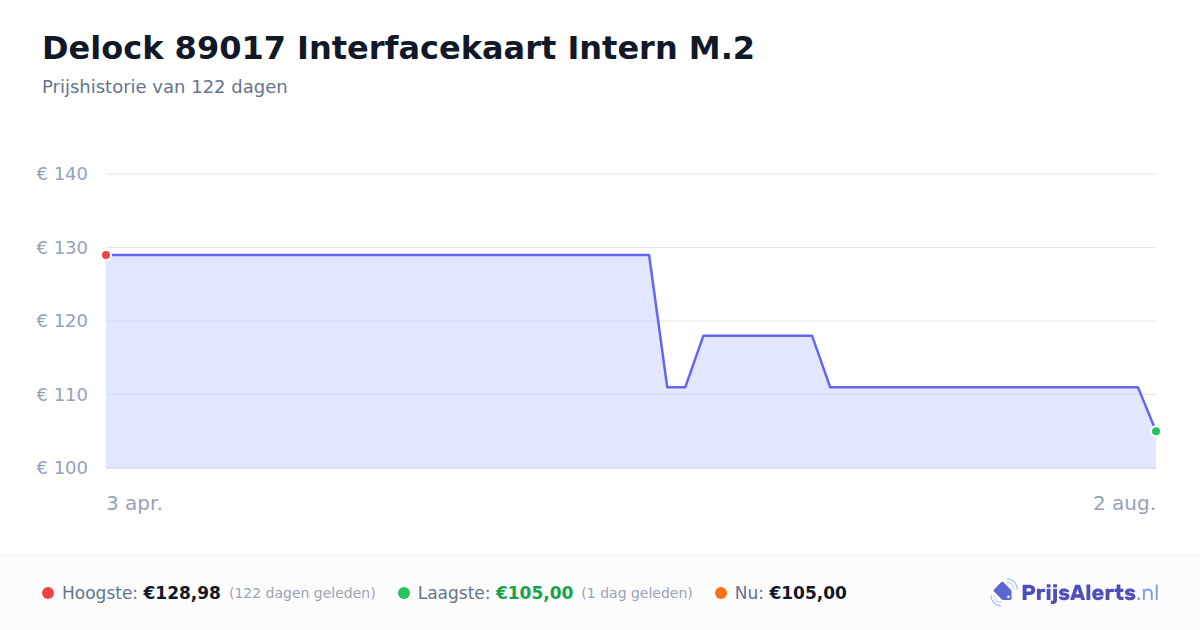Click the red highest-price dot on chart
Image resolution: width=1200 pixels, height=630 pixels.
(x=106, y=255)
